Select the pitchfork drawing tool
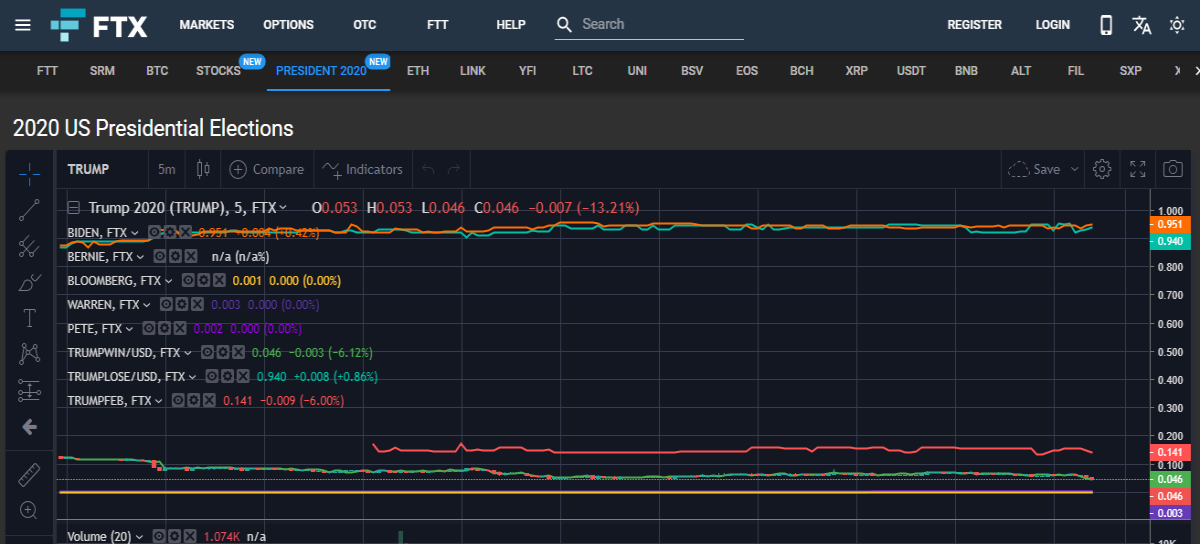 29,246
